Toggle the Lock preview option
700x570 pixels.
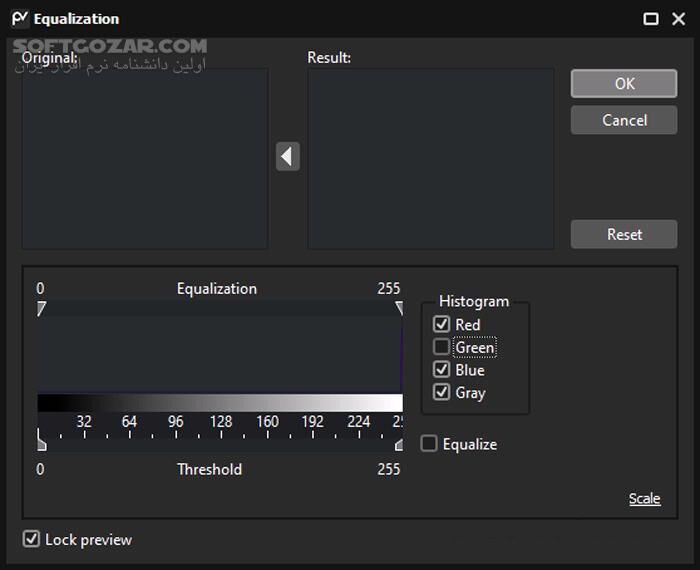tap(32, 540)
